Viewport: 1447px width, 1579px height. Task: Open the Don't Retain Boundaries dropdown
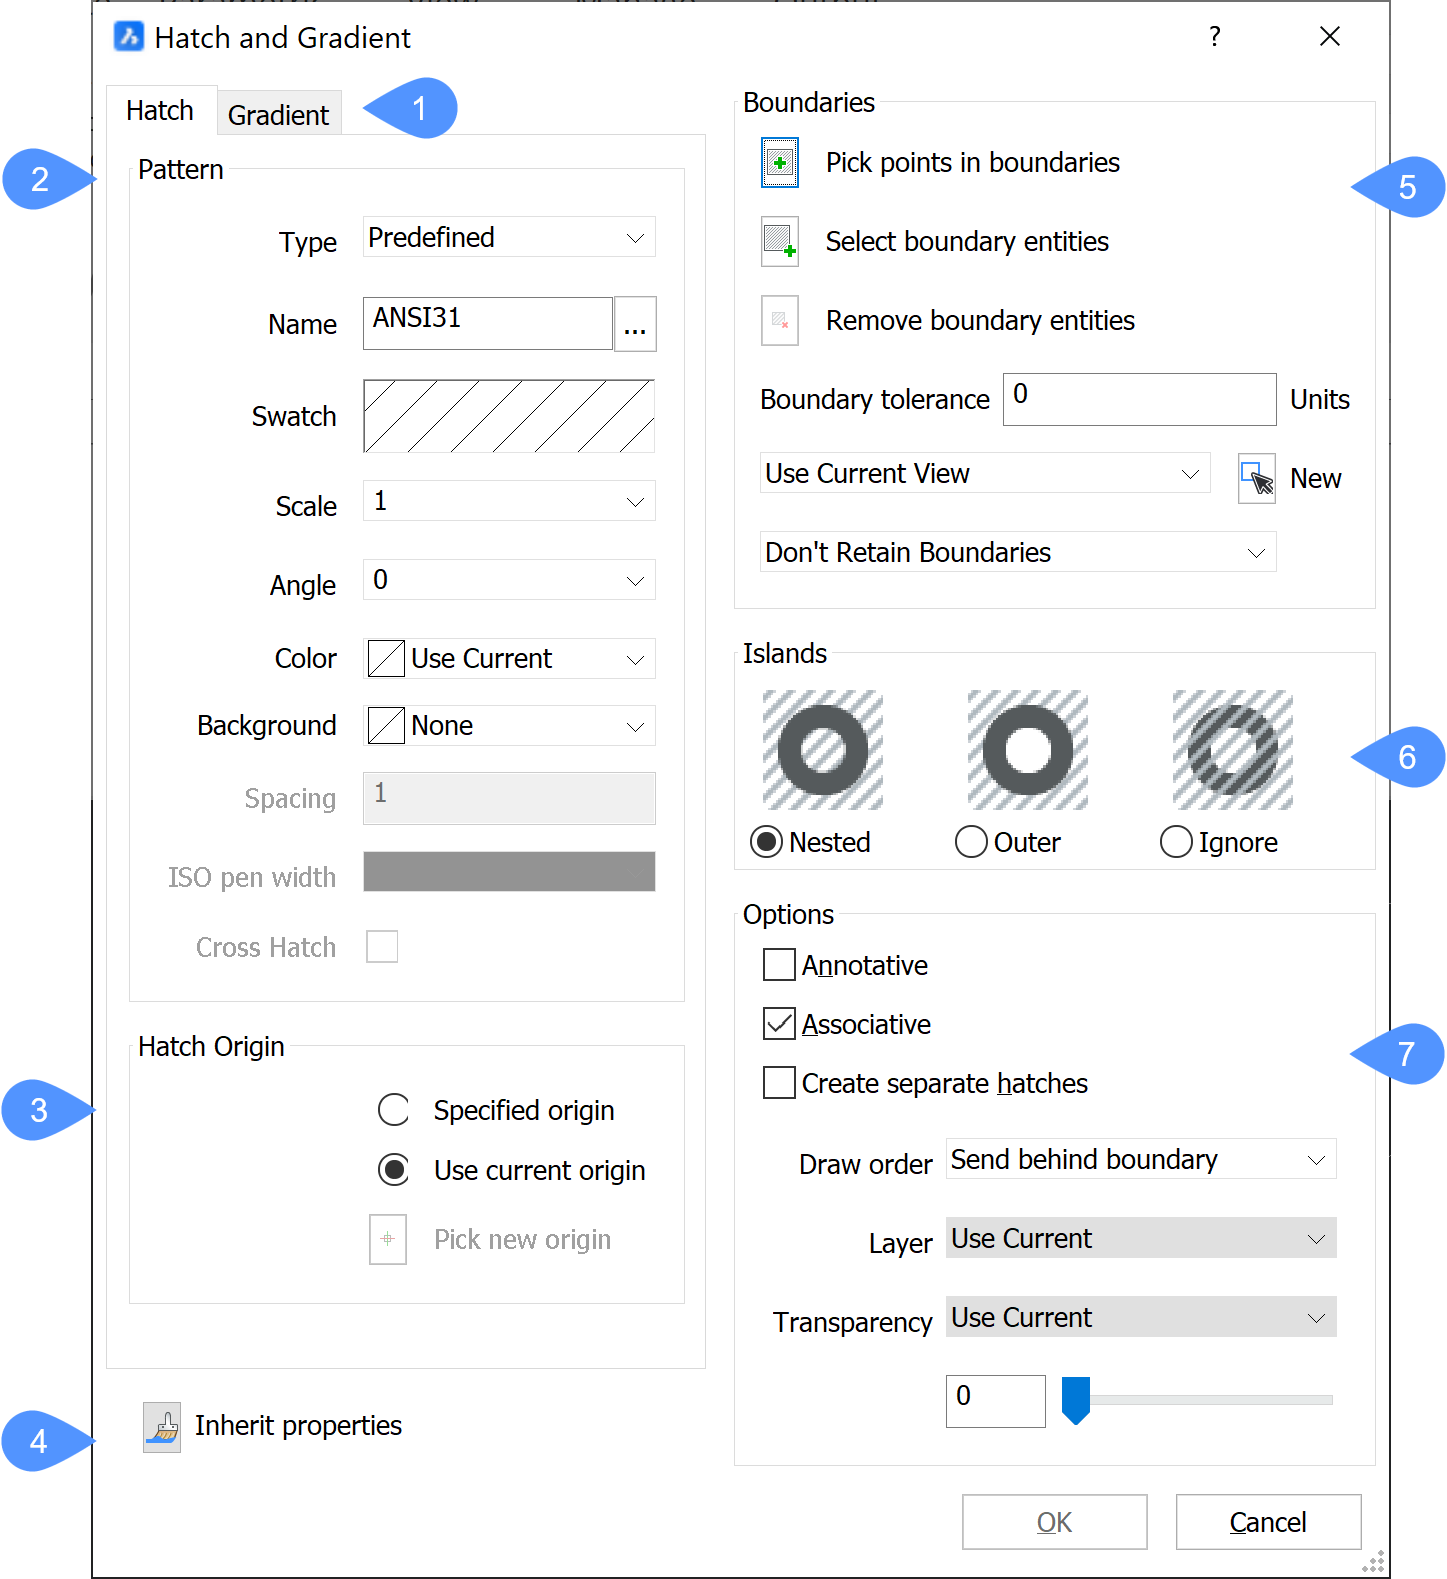point(1017,553)
